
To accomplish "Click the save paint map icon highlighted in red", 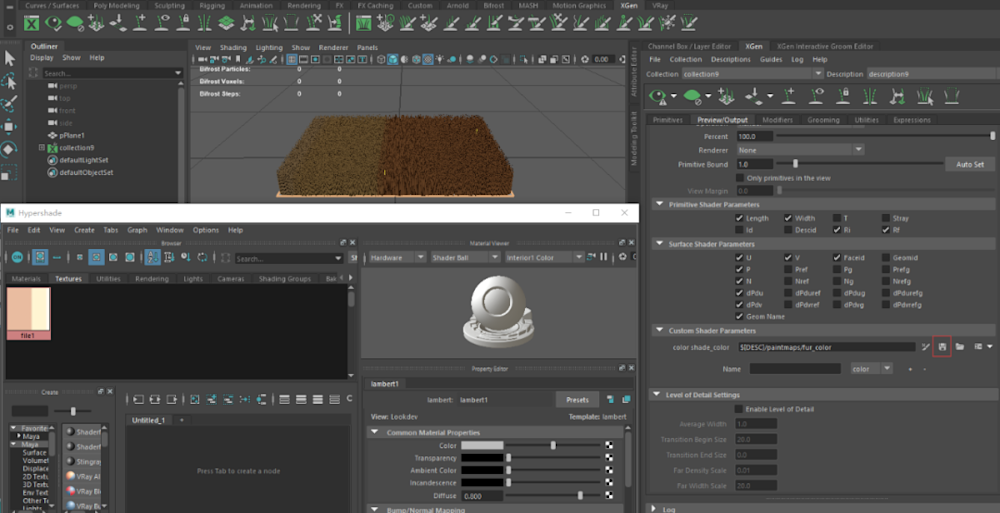I will pos(941,346).
